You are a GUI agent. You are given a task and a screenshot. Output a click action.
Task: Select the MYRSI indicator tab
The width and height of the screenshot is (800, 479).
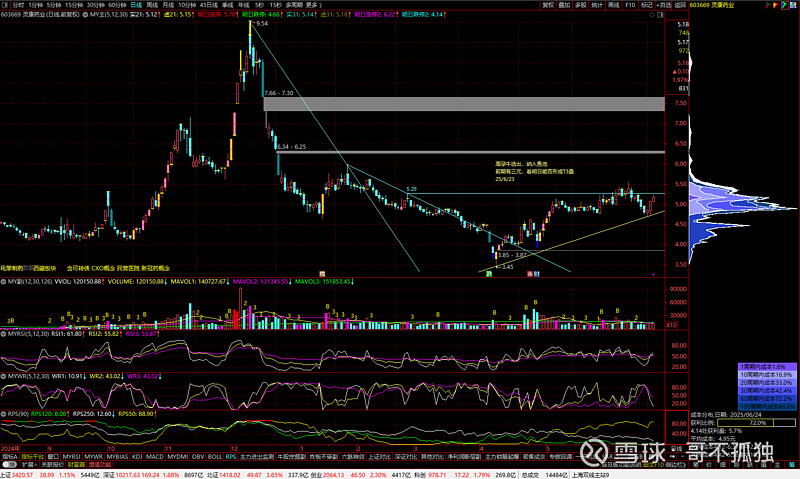[71, 457]
